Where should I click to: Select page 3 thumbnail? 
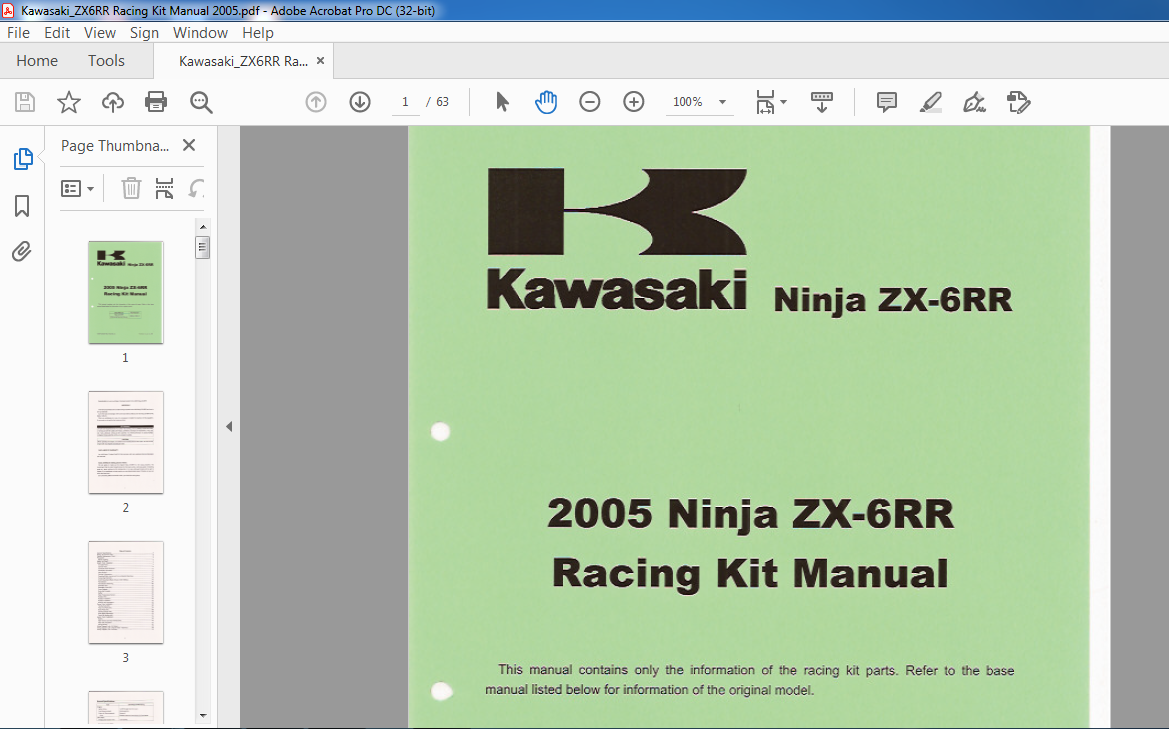tap(125, 592)
